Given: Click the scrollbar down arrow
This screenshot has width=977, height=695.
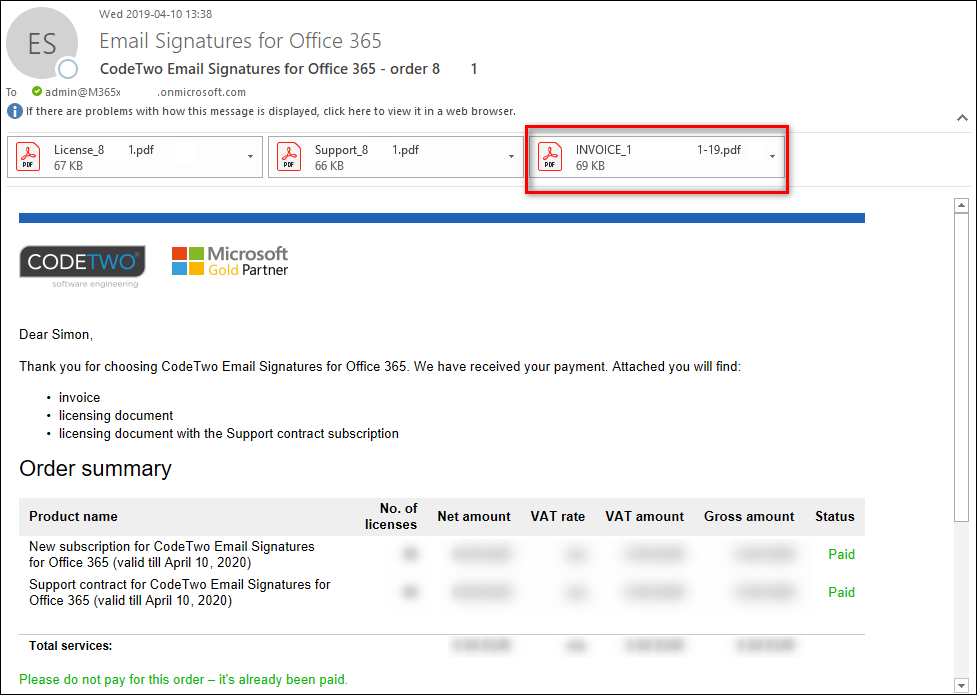Looking at the screenshot, I should (961, 684).
